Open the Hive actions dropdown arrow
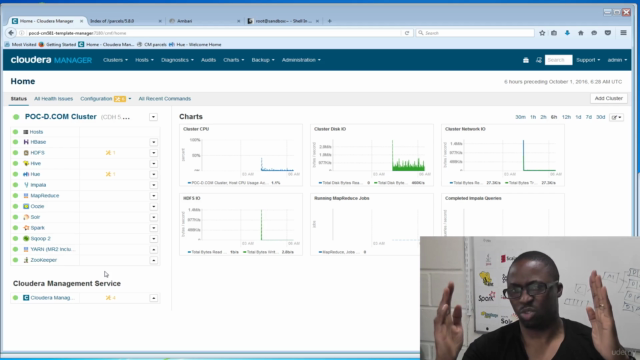This screenshot has width=640, height=360. (x=153, y=163)
